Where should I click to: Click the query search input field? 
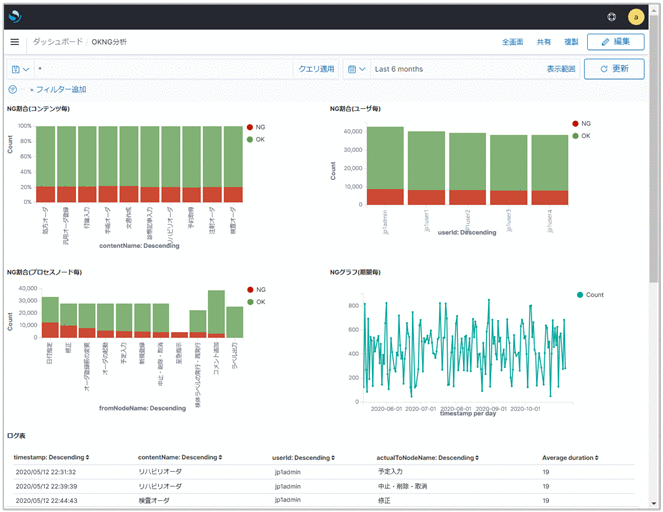[x=160, y=69]
